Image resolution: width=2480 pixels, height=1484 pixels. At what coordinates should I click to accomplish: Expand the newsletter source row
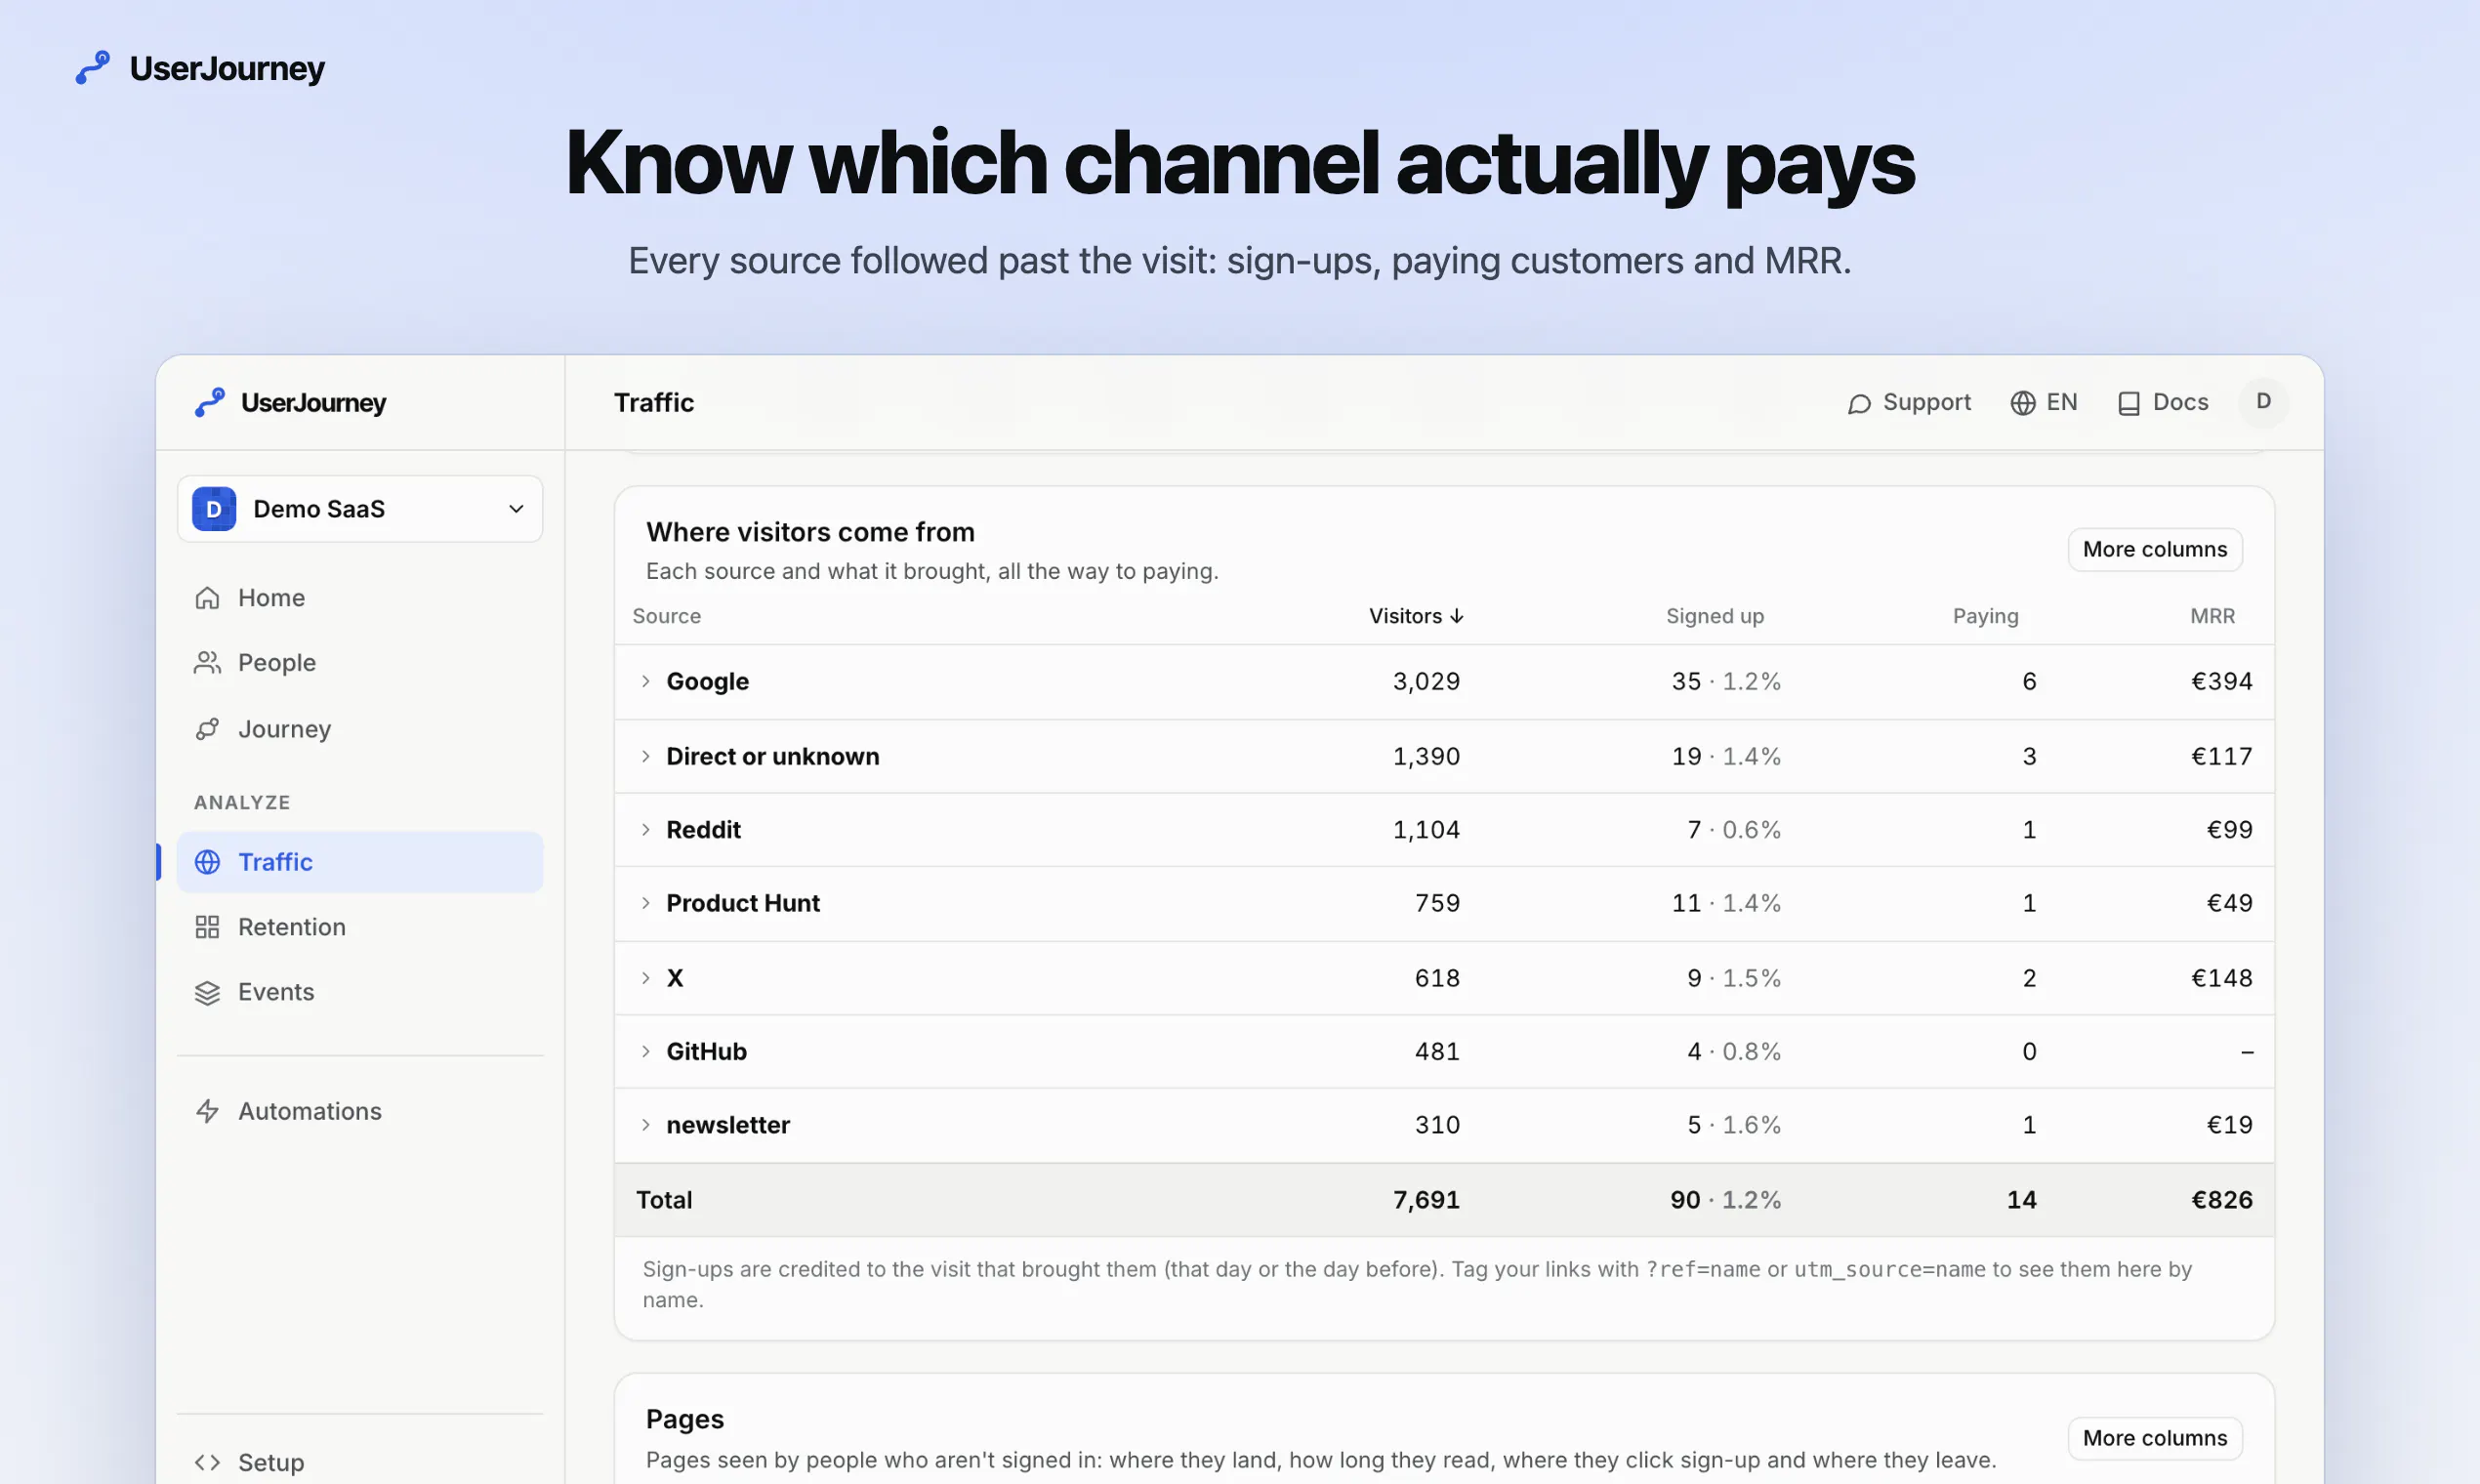[646, 1125]
